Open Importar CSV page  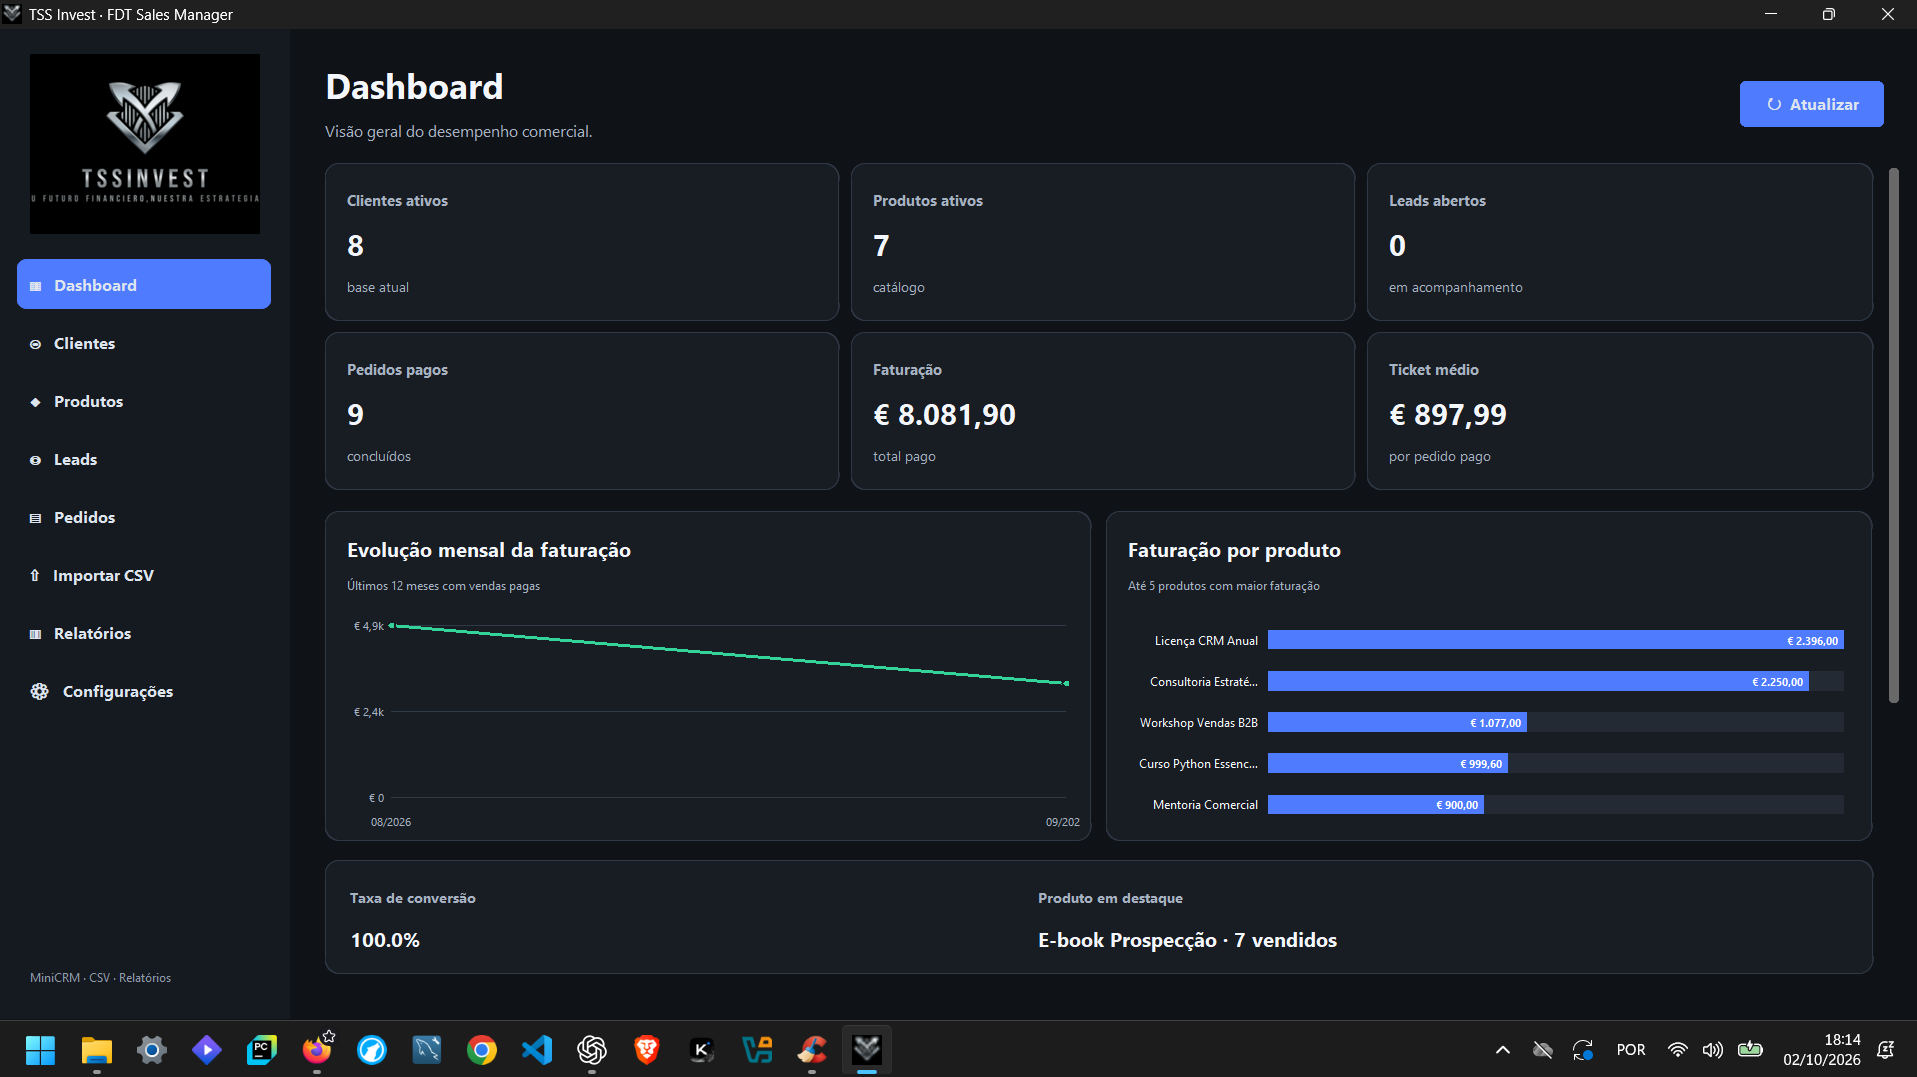pos(144,575)
